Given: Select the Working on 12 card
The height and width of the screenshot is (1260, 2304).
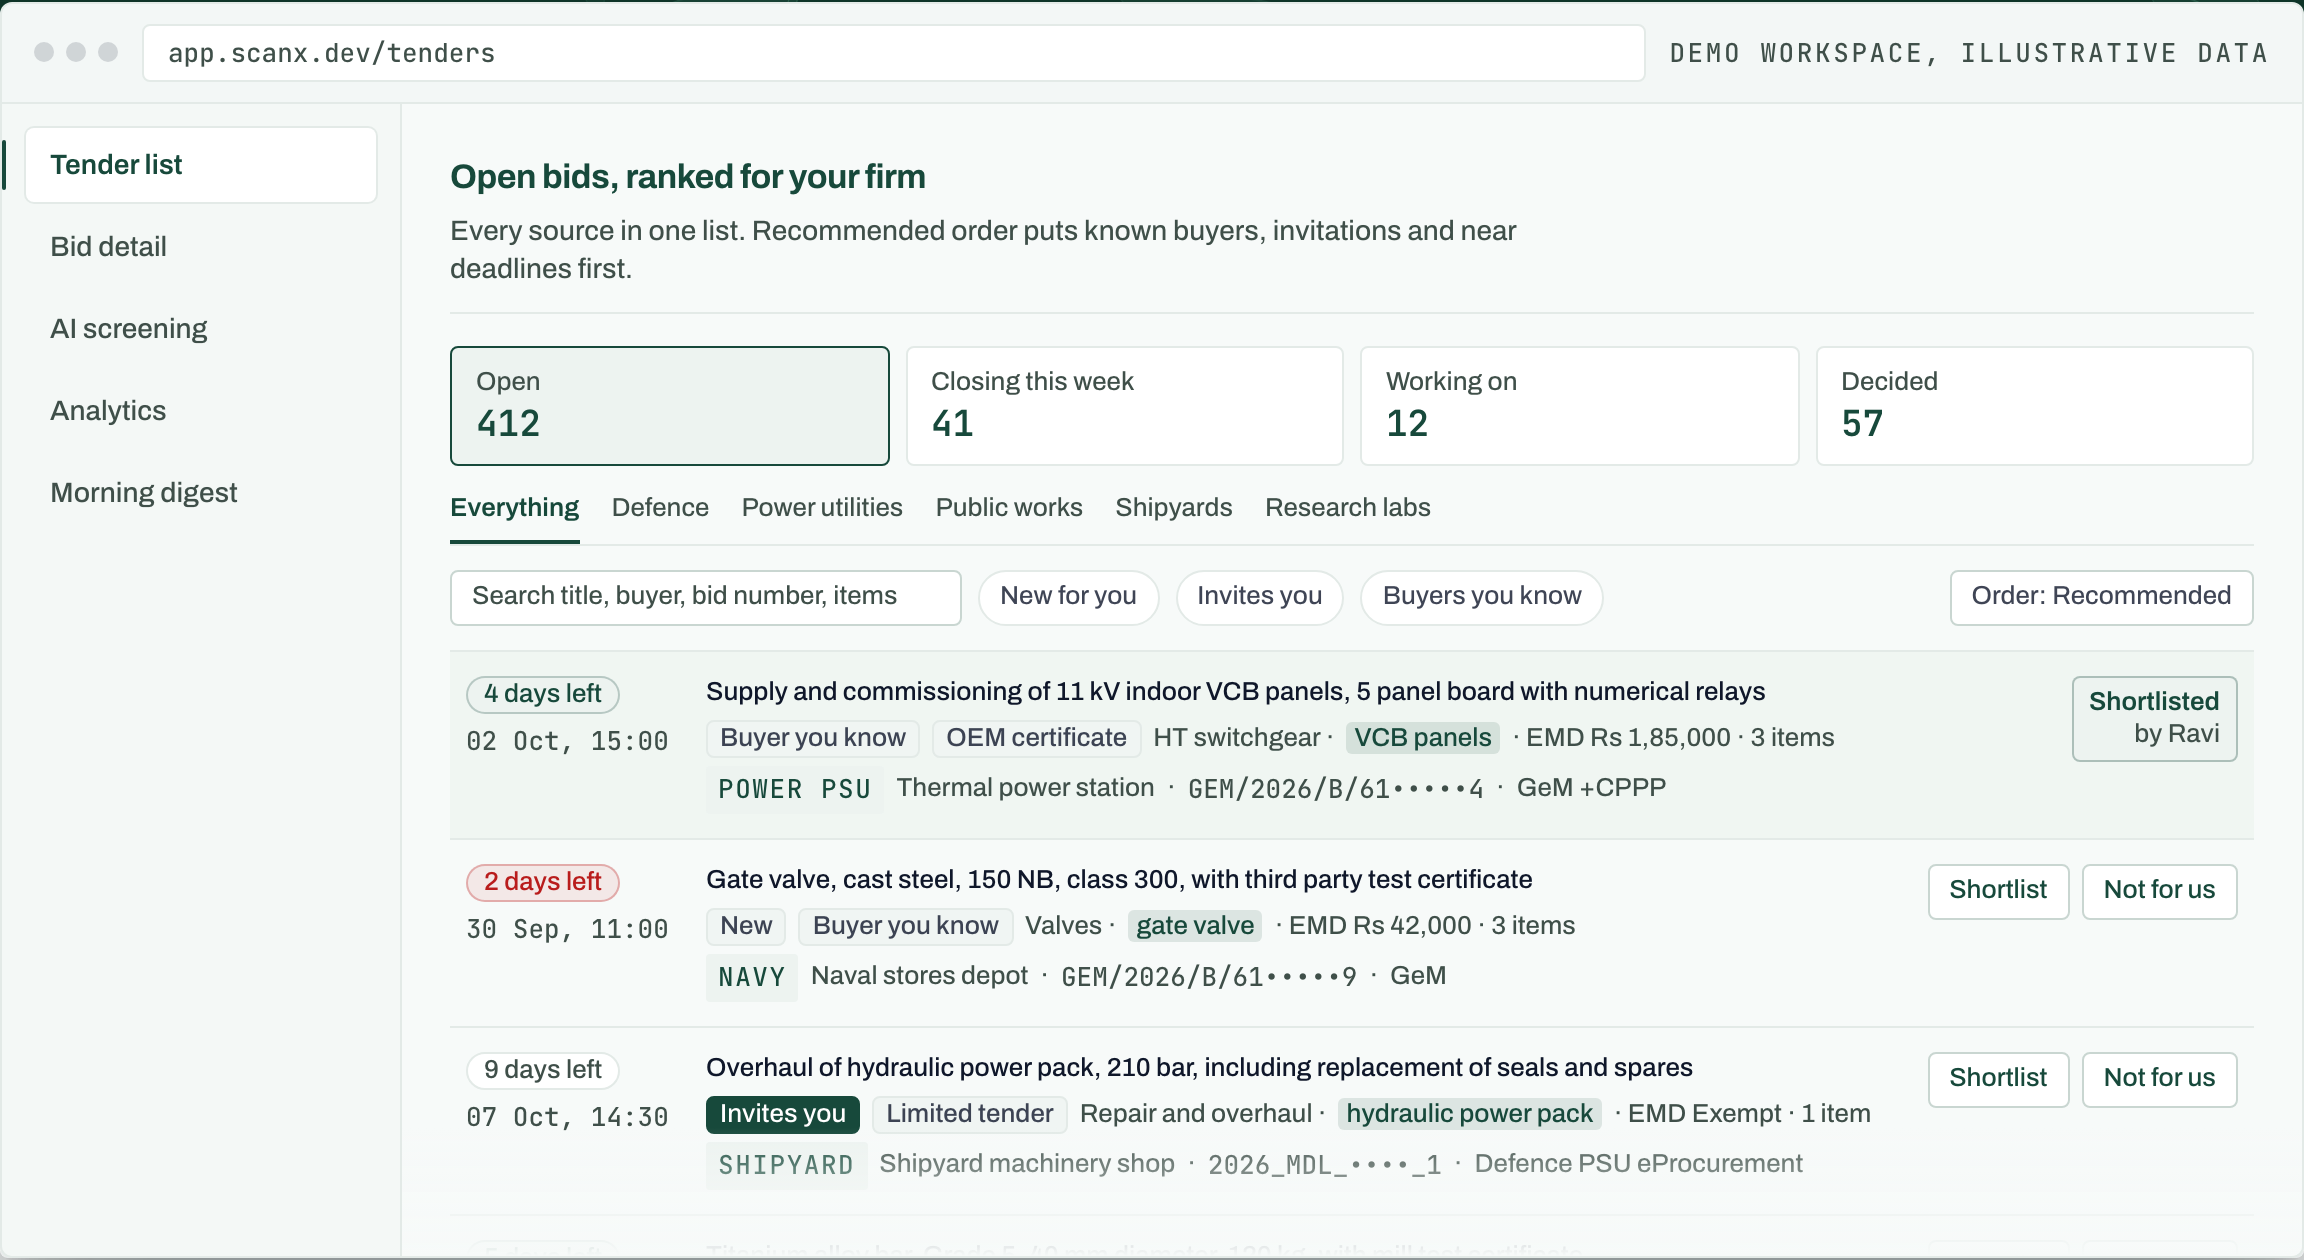Looking at the screenshot, I should click(1580, 406).
